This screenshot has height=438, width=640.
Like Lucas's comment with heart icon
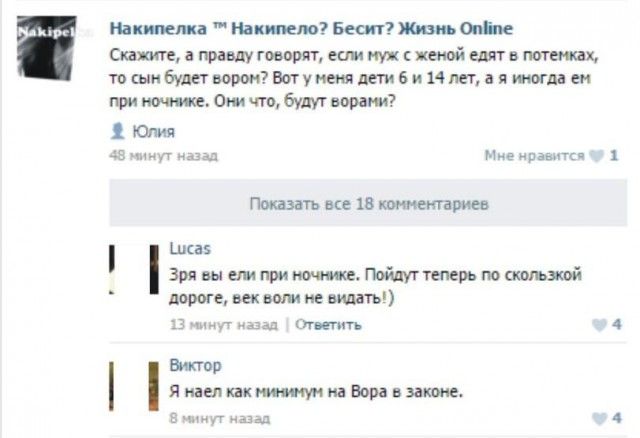pos(599,325)
